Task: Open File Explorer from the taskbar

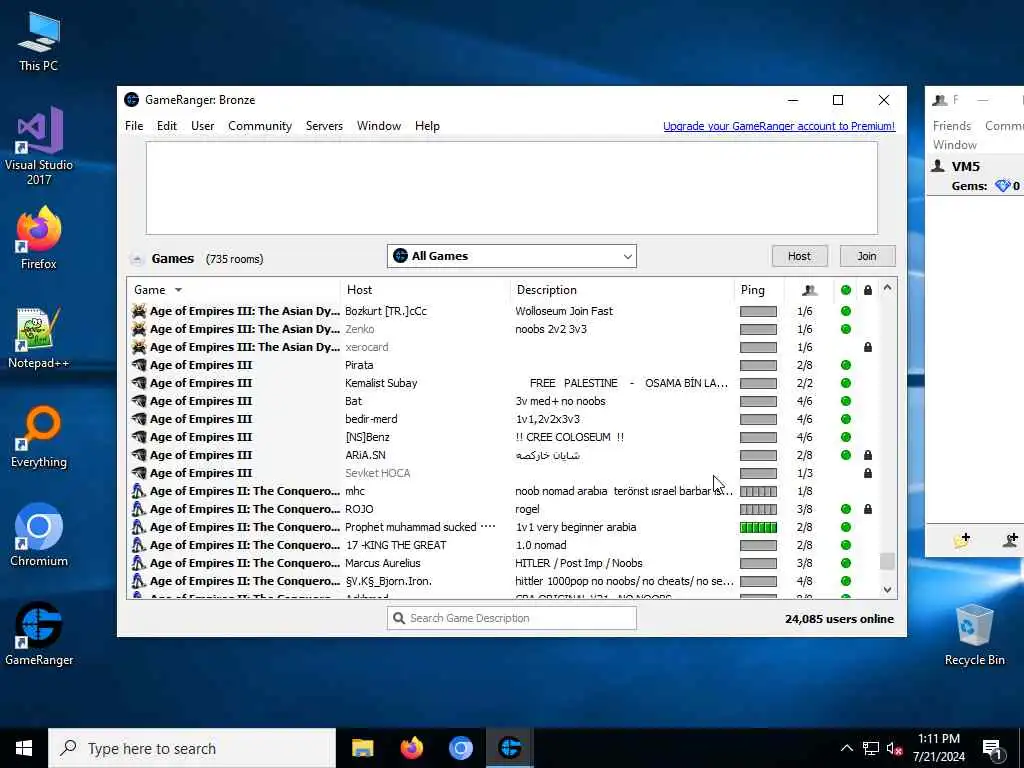Action: click(362, 748)
